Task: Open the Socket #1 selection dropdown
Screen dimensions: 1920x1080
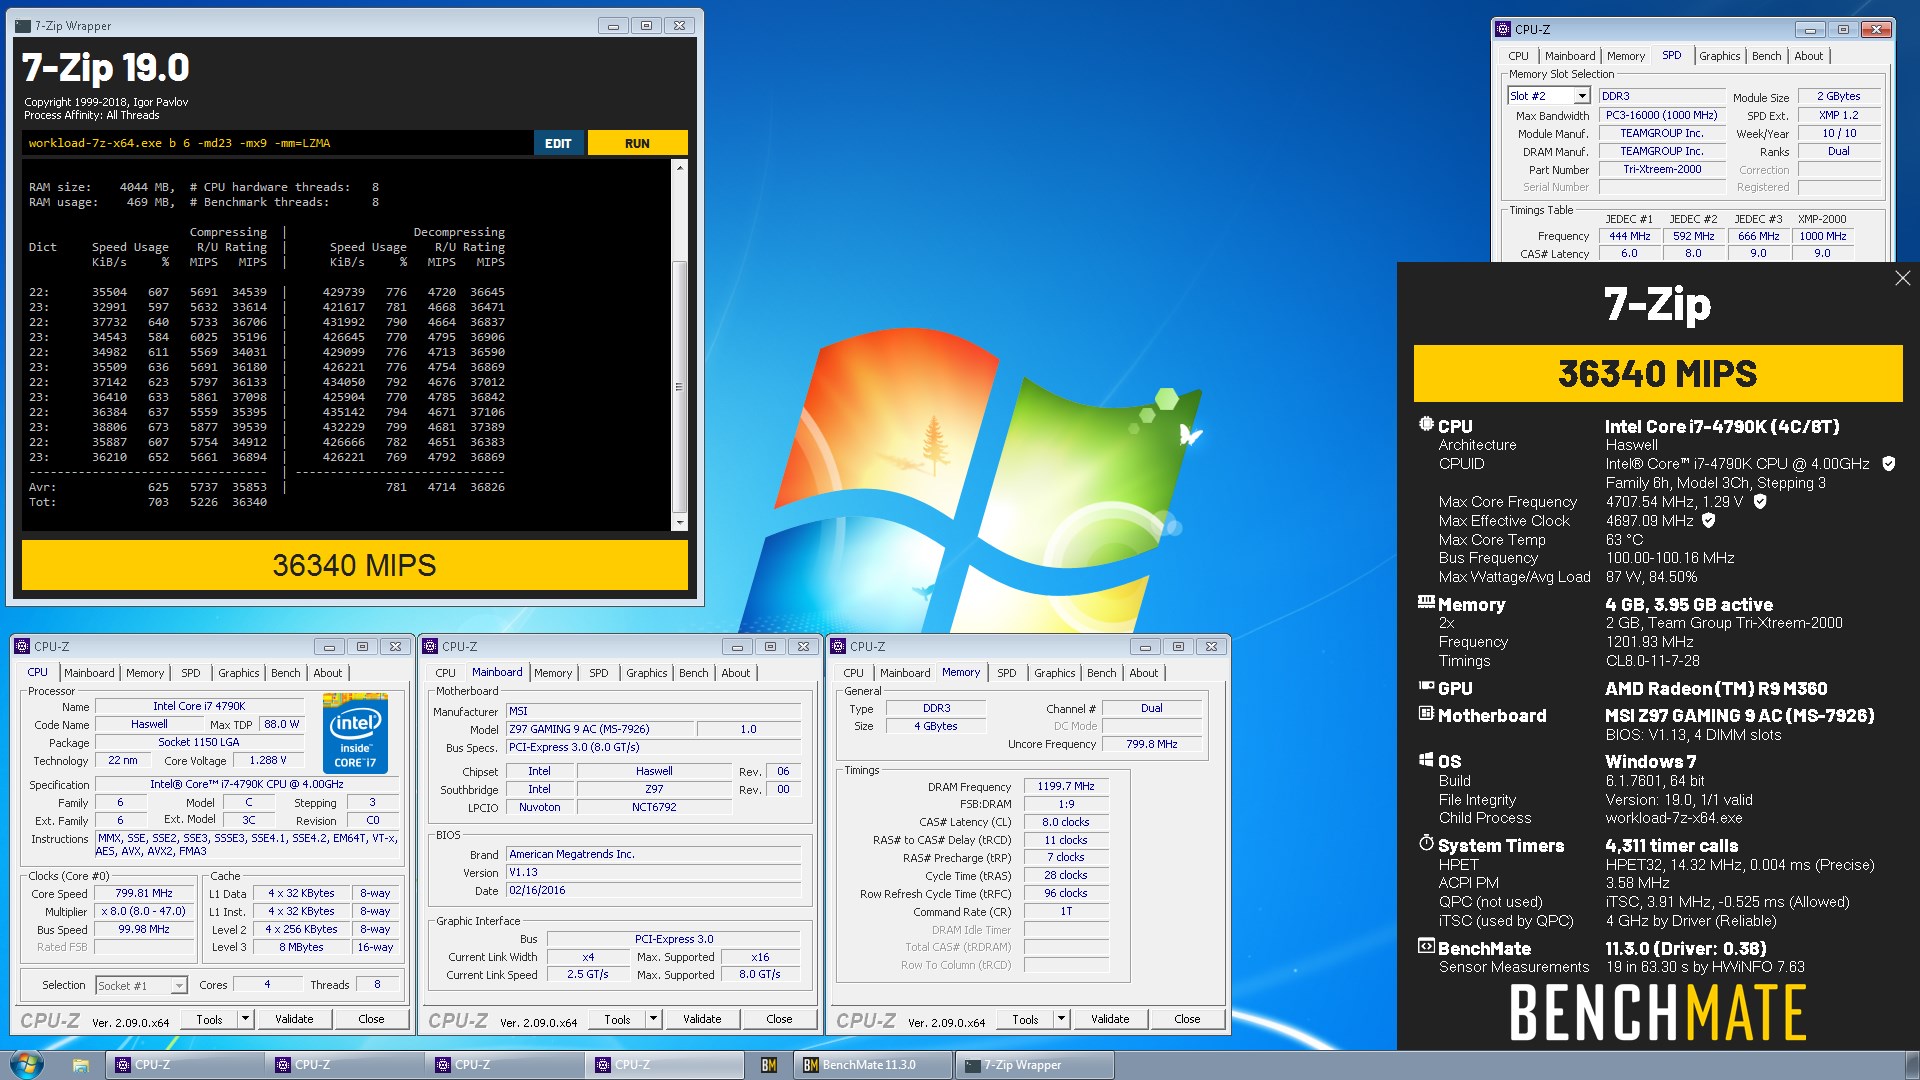Action: [179, 986]
